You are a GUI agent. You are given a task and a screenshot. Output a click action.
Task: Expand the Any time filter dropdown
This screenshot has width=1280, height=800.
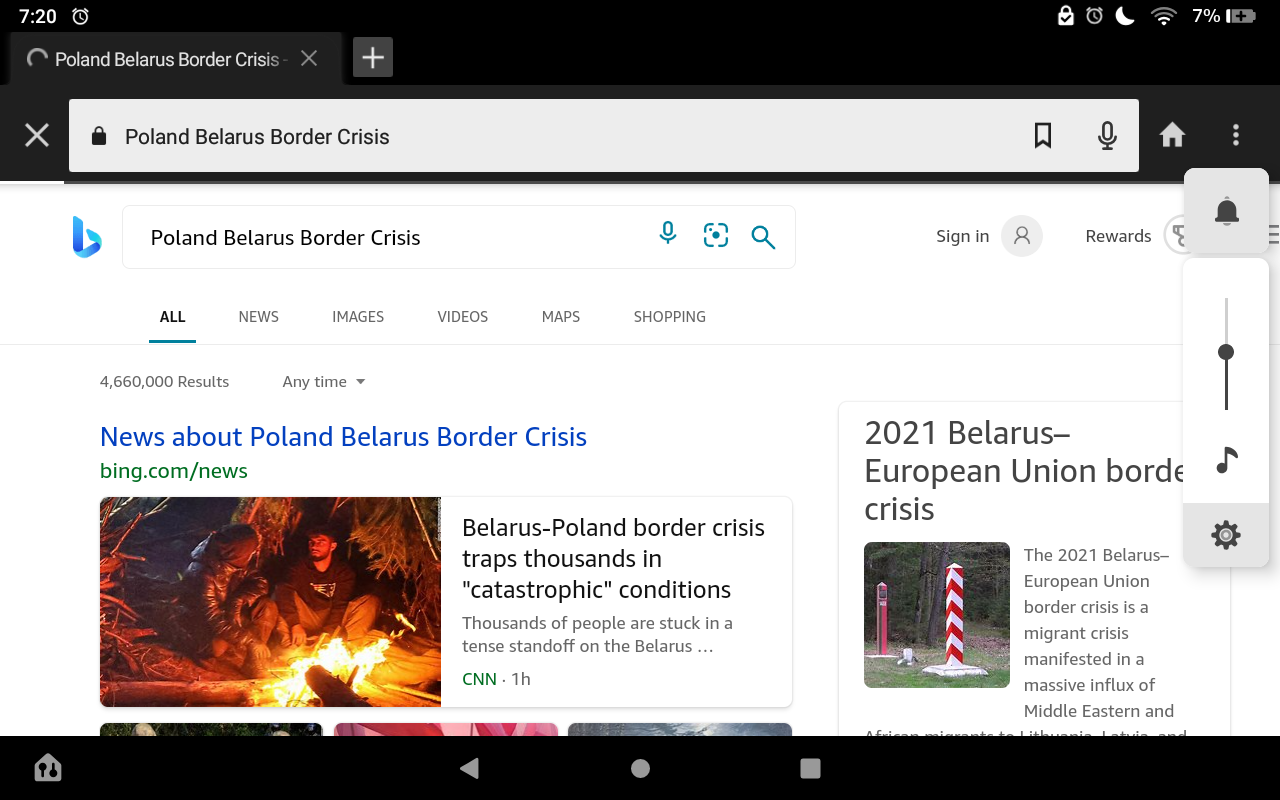coord(324,382)
